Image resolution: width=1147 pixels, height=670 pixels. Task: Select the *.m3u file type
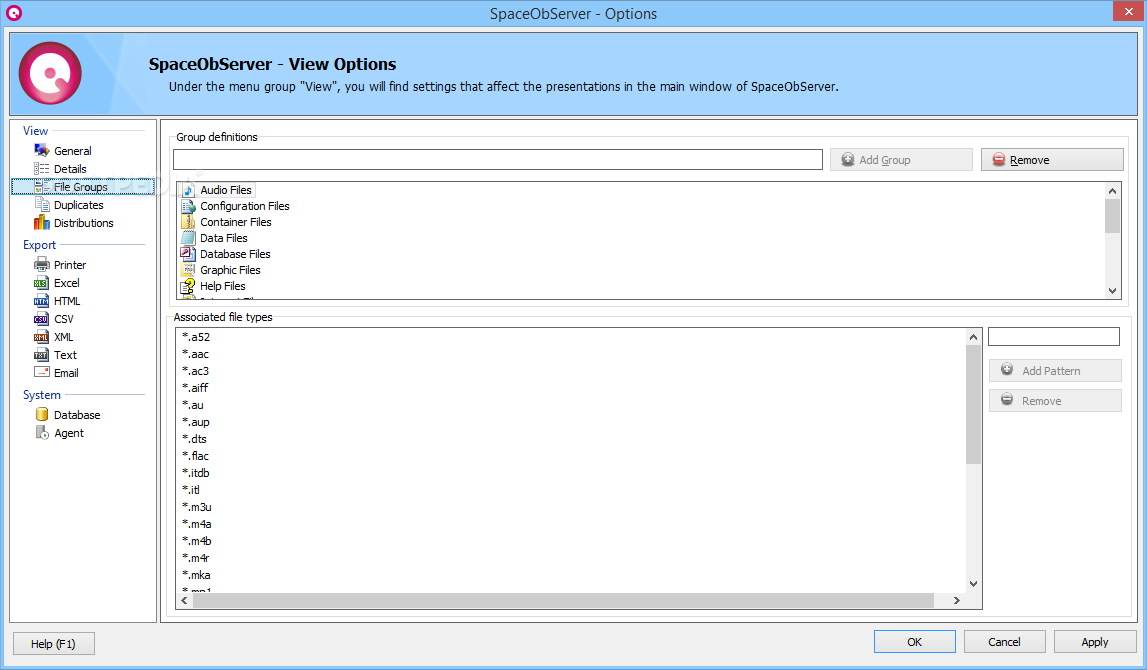coord(197,507)
